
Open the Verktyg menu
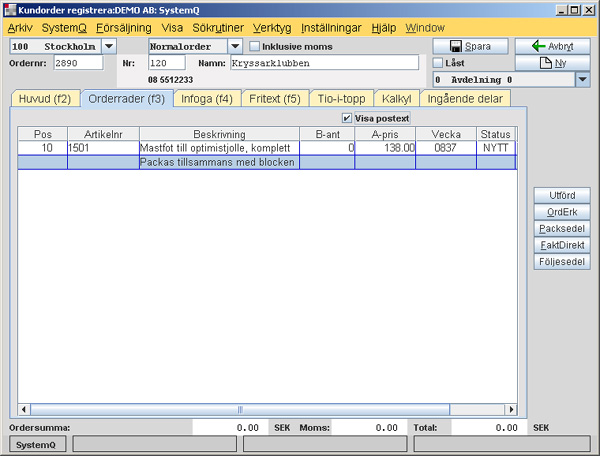(x=272, y=28)
